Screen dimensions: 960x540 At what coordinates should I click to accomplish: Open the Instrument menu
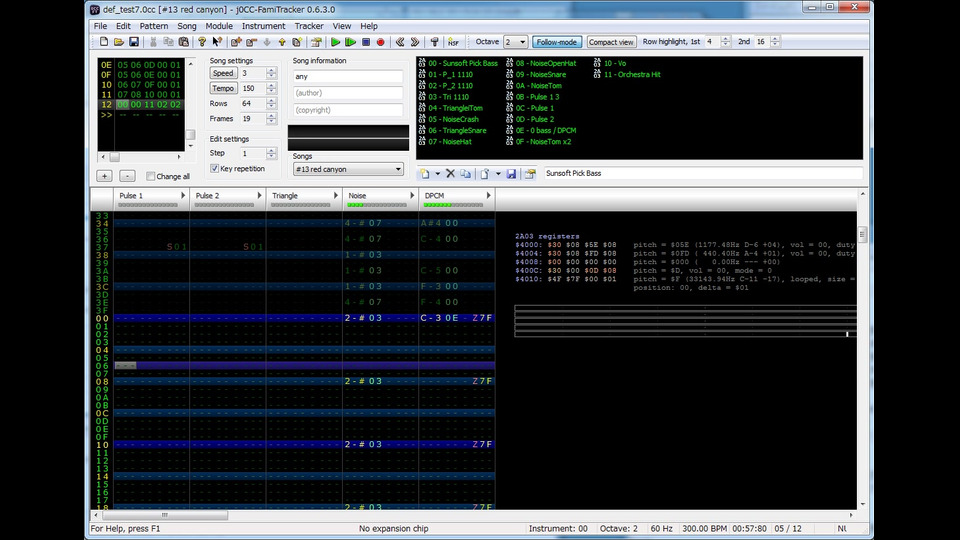coord(263,26)
